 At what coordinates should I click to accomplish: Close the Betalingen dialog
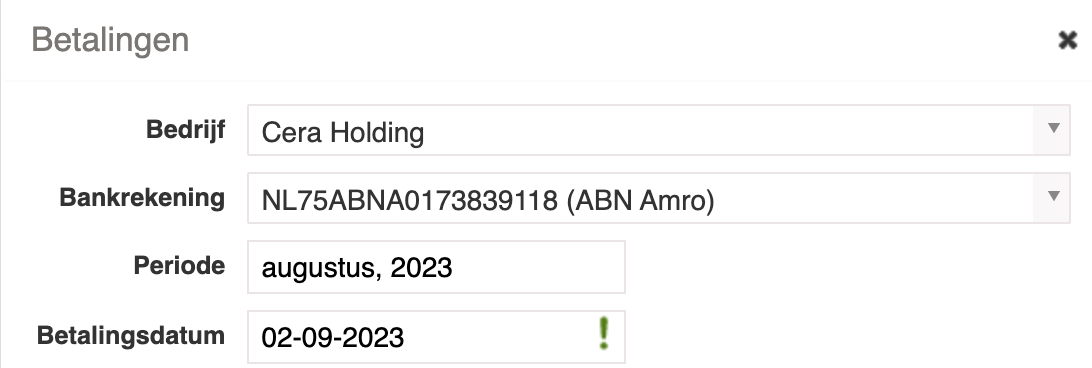click(x=1067, y=40)
